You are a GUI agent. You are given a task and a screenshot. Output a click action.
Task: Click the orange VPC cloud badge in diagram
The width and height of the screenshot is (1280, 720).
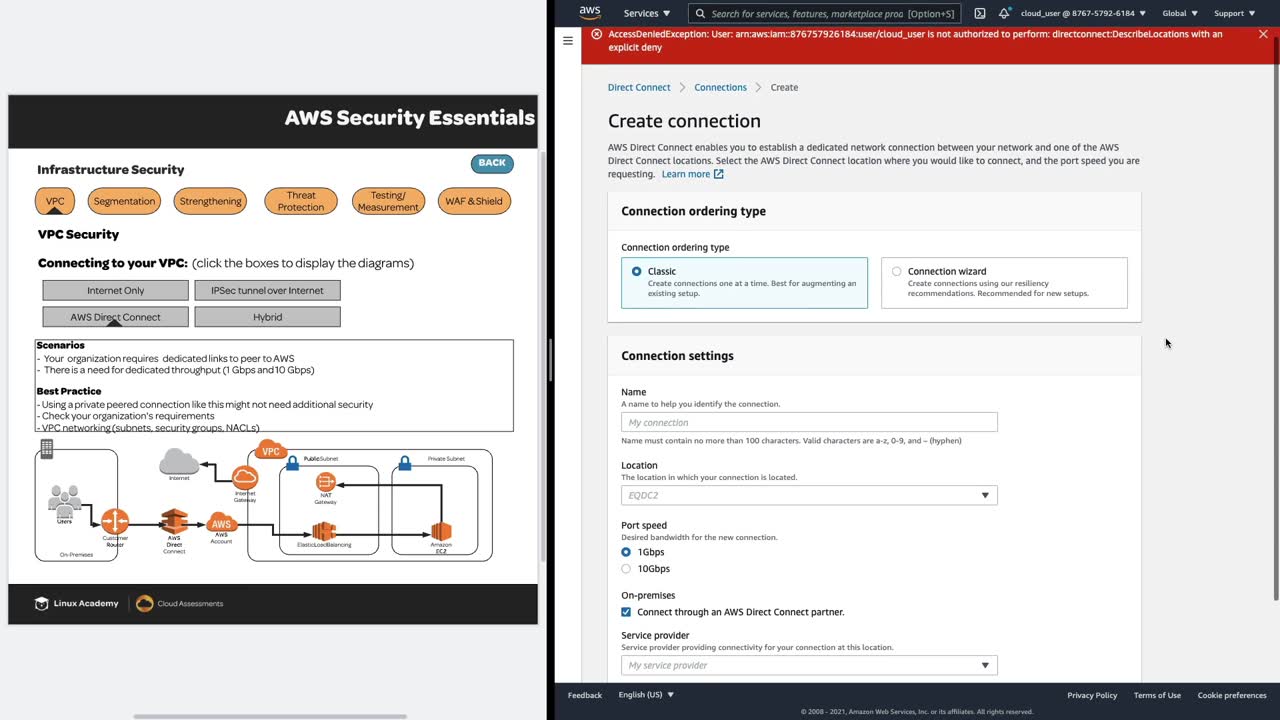click(x=270, y=450)
